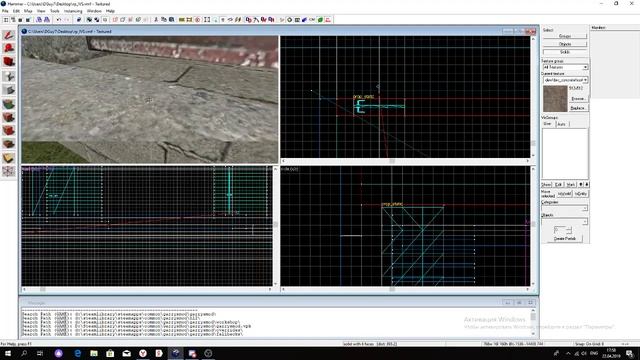Screen dimensions: 640x360
Task: Click Edit Cordon Bounds icon
Action: tap(189, 20)
